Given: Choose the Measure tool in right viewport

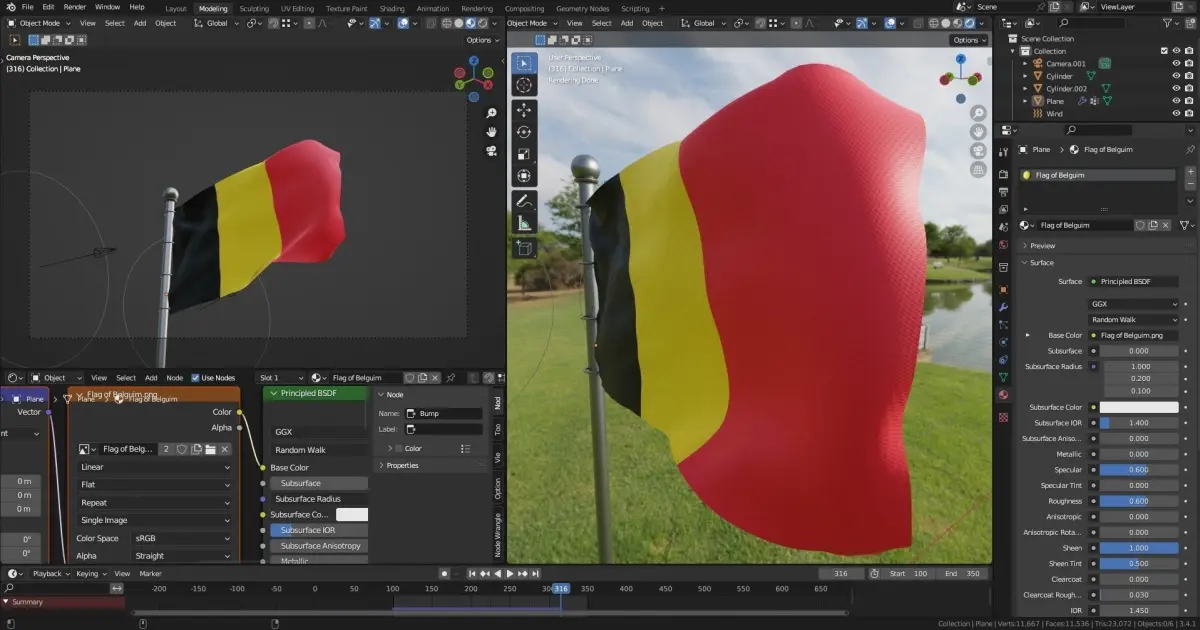Looking at the screenshot, I should [x=524, y=223].
